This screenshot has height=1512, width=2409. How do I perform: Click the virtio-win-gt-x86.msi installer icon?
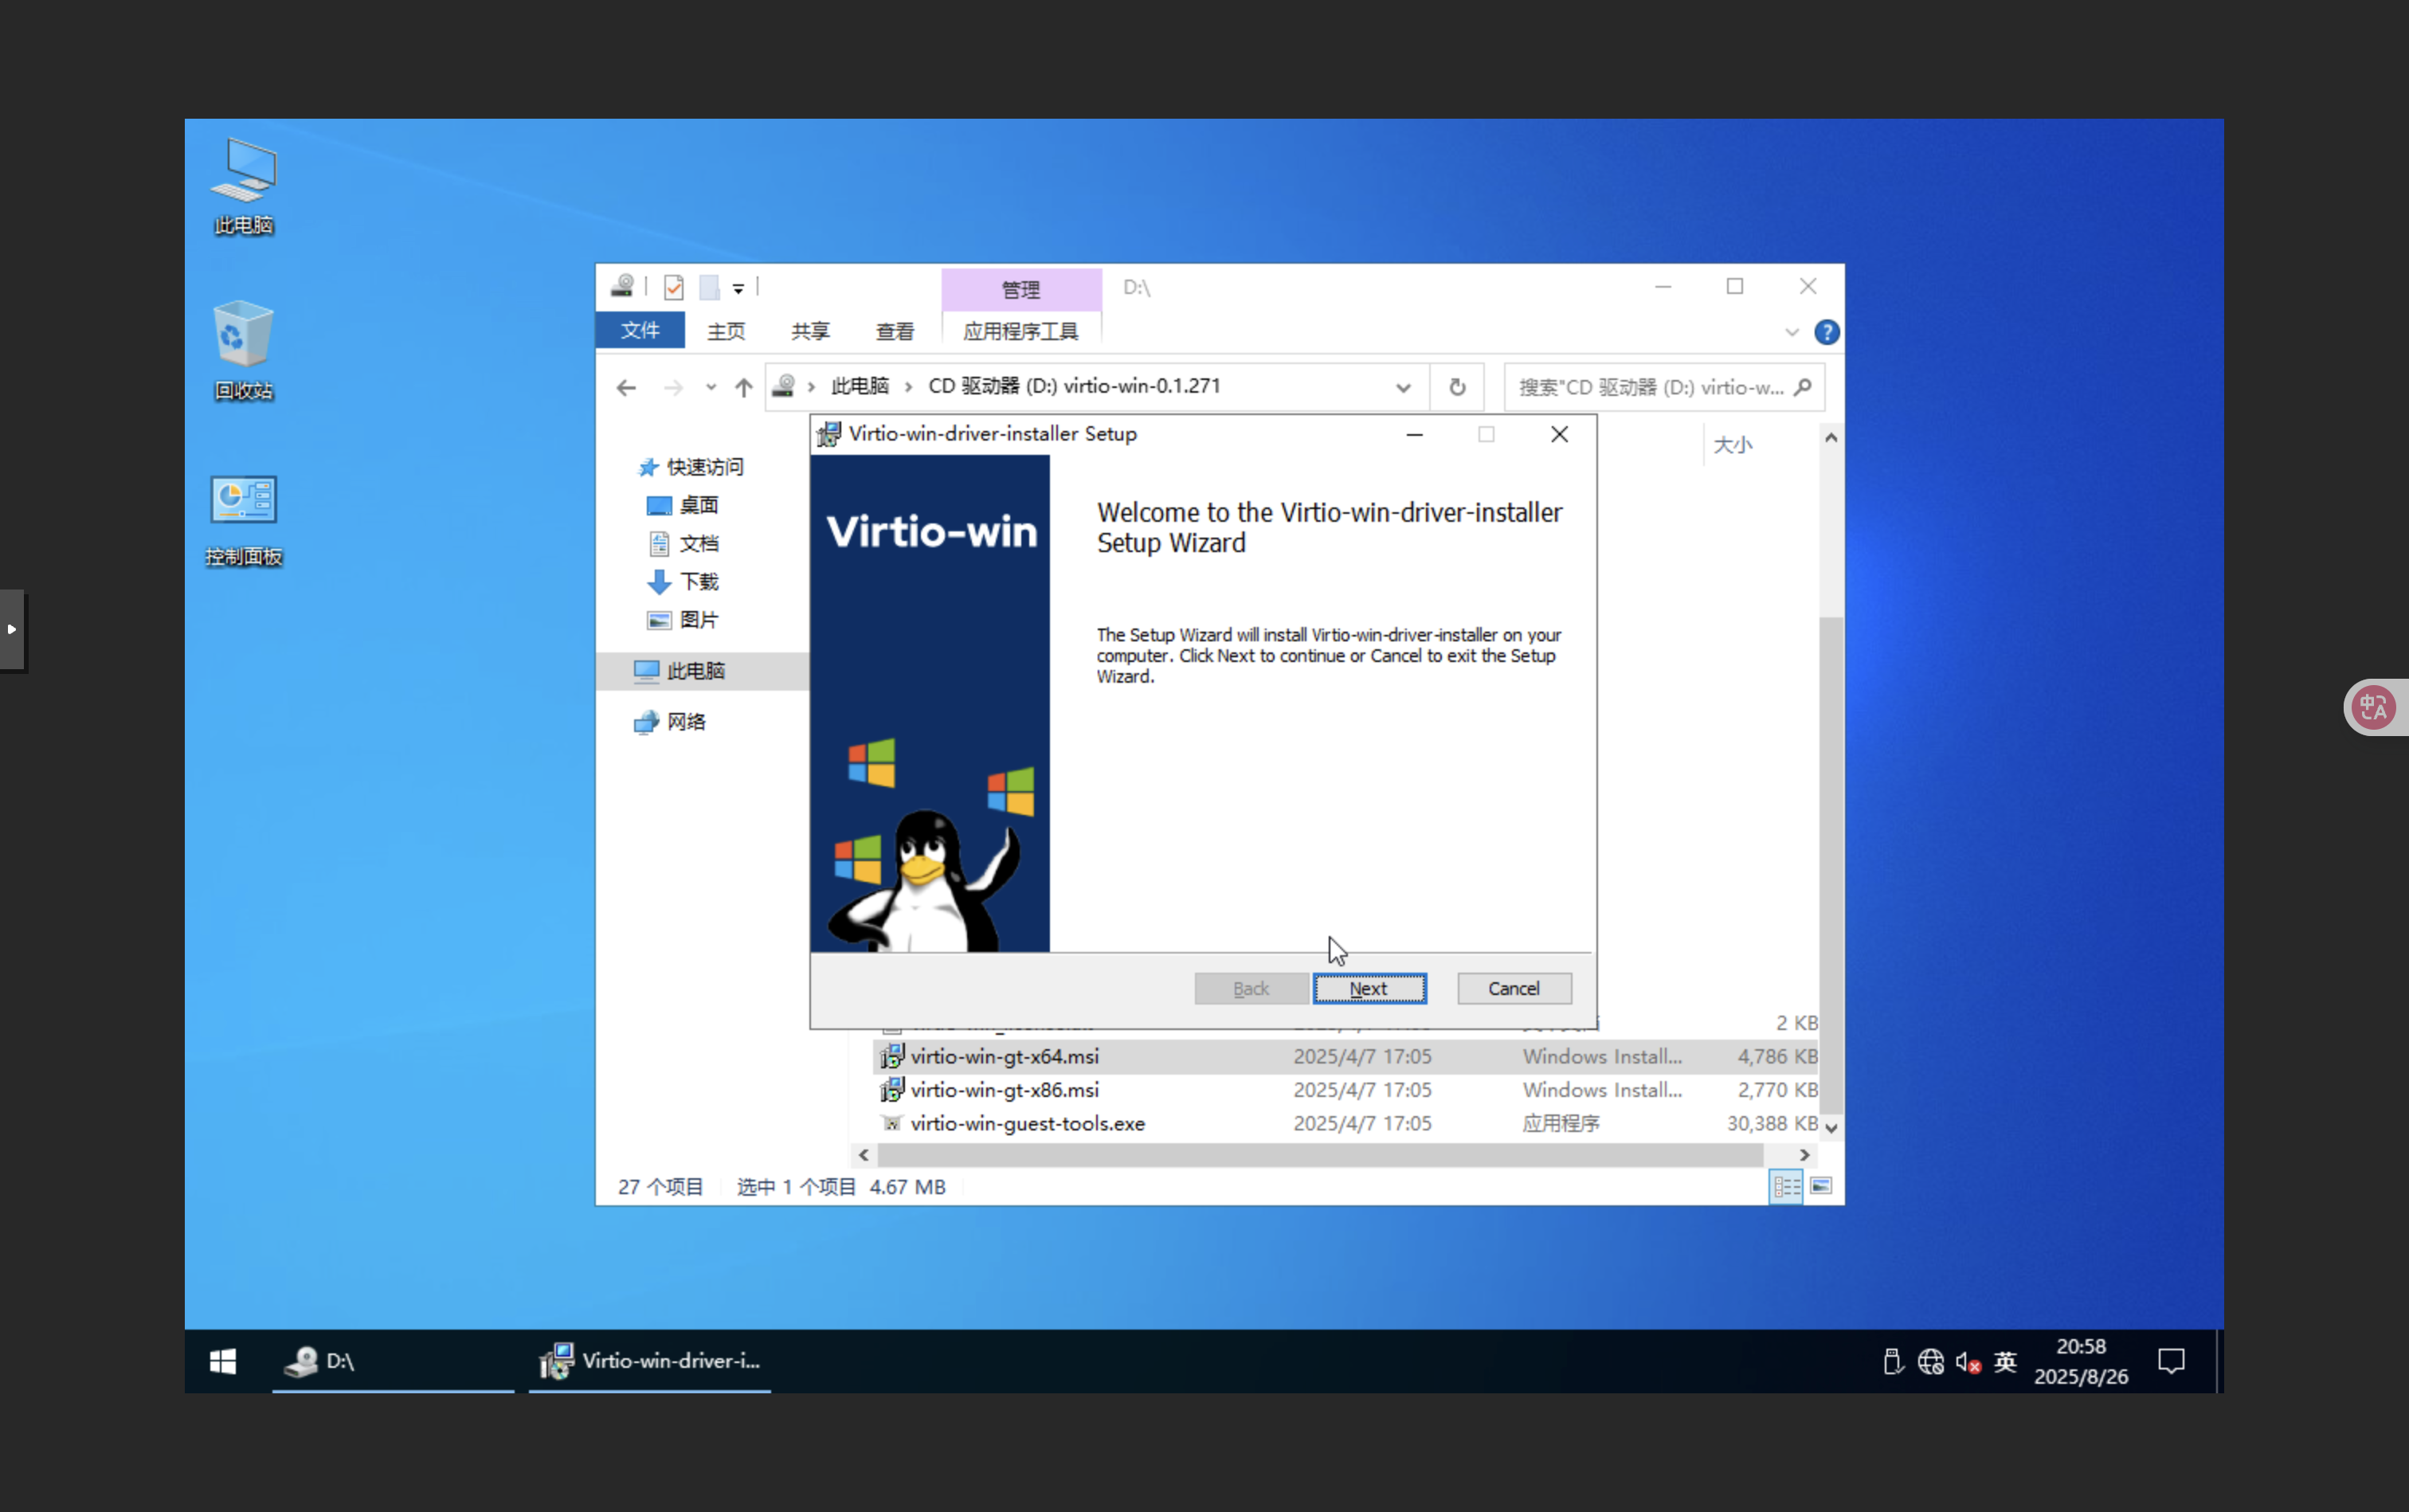click(891, 1089)
